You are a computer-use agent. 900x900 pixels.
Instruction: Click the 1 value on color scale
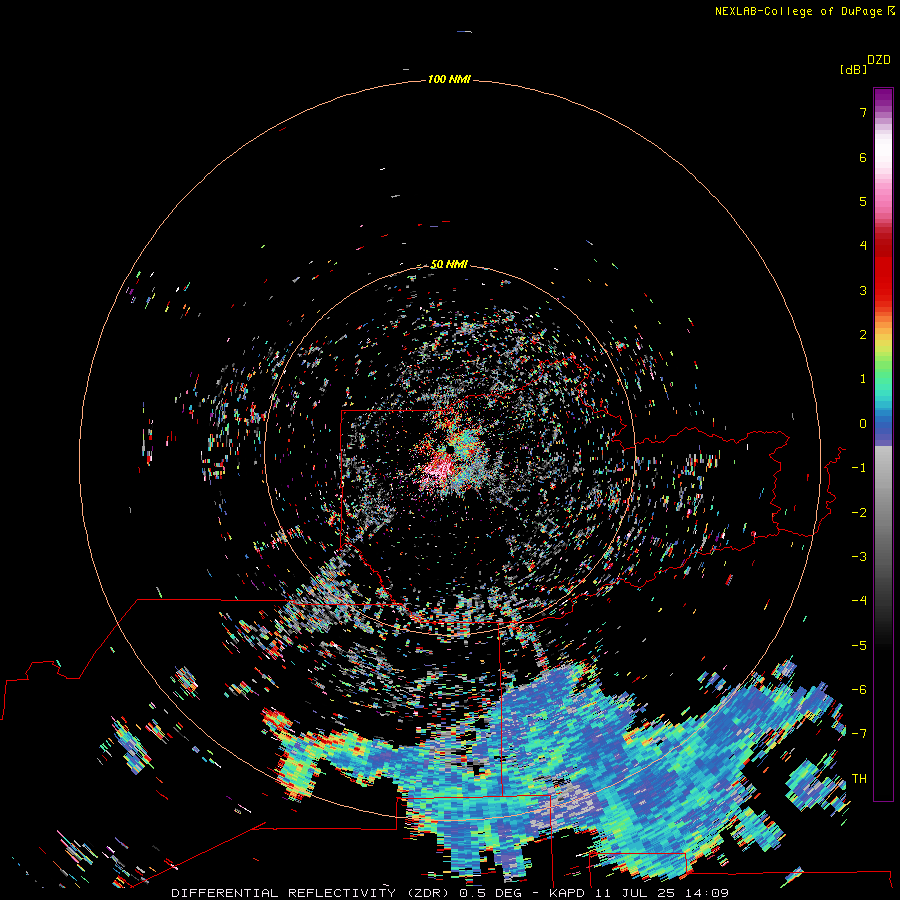click(863, 379)
